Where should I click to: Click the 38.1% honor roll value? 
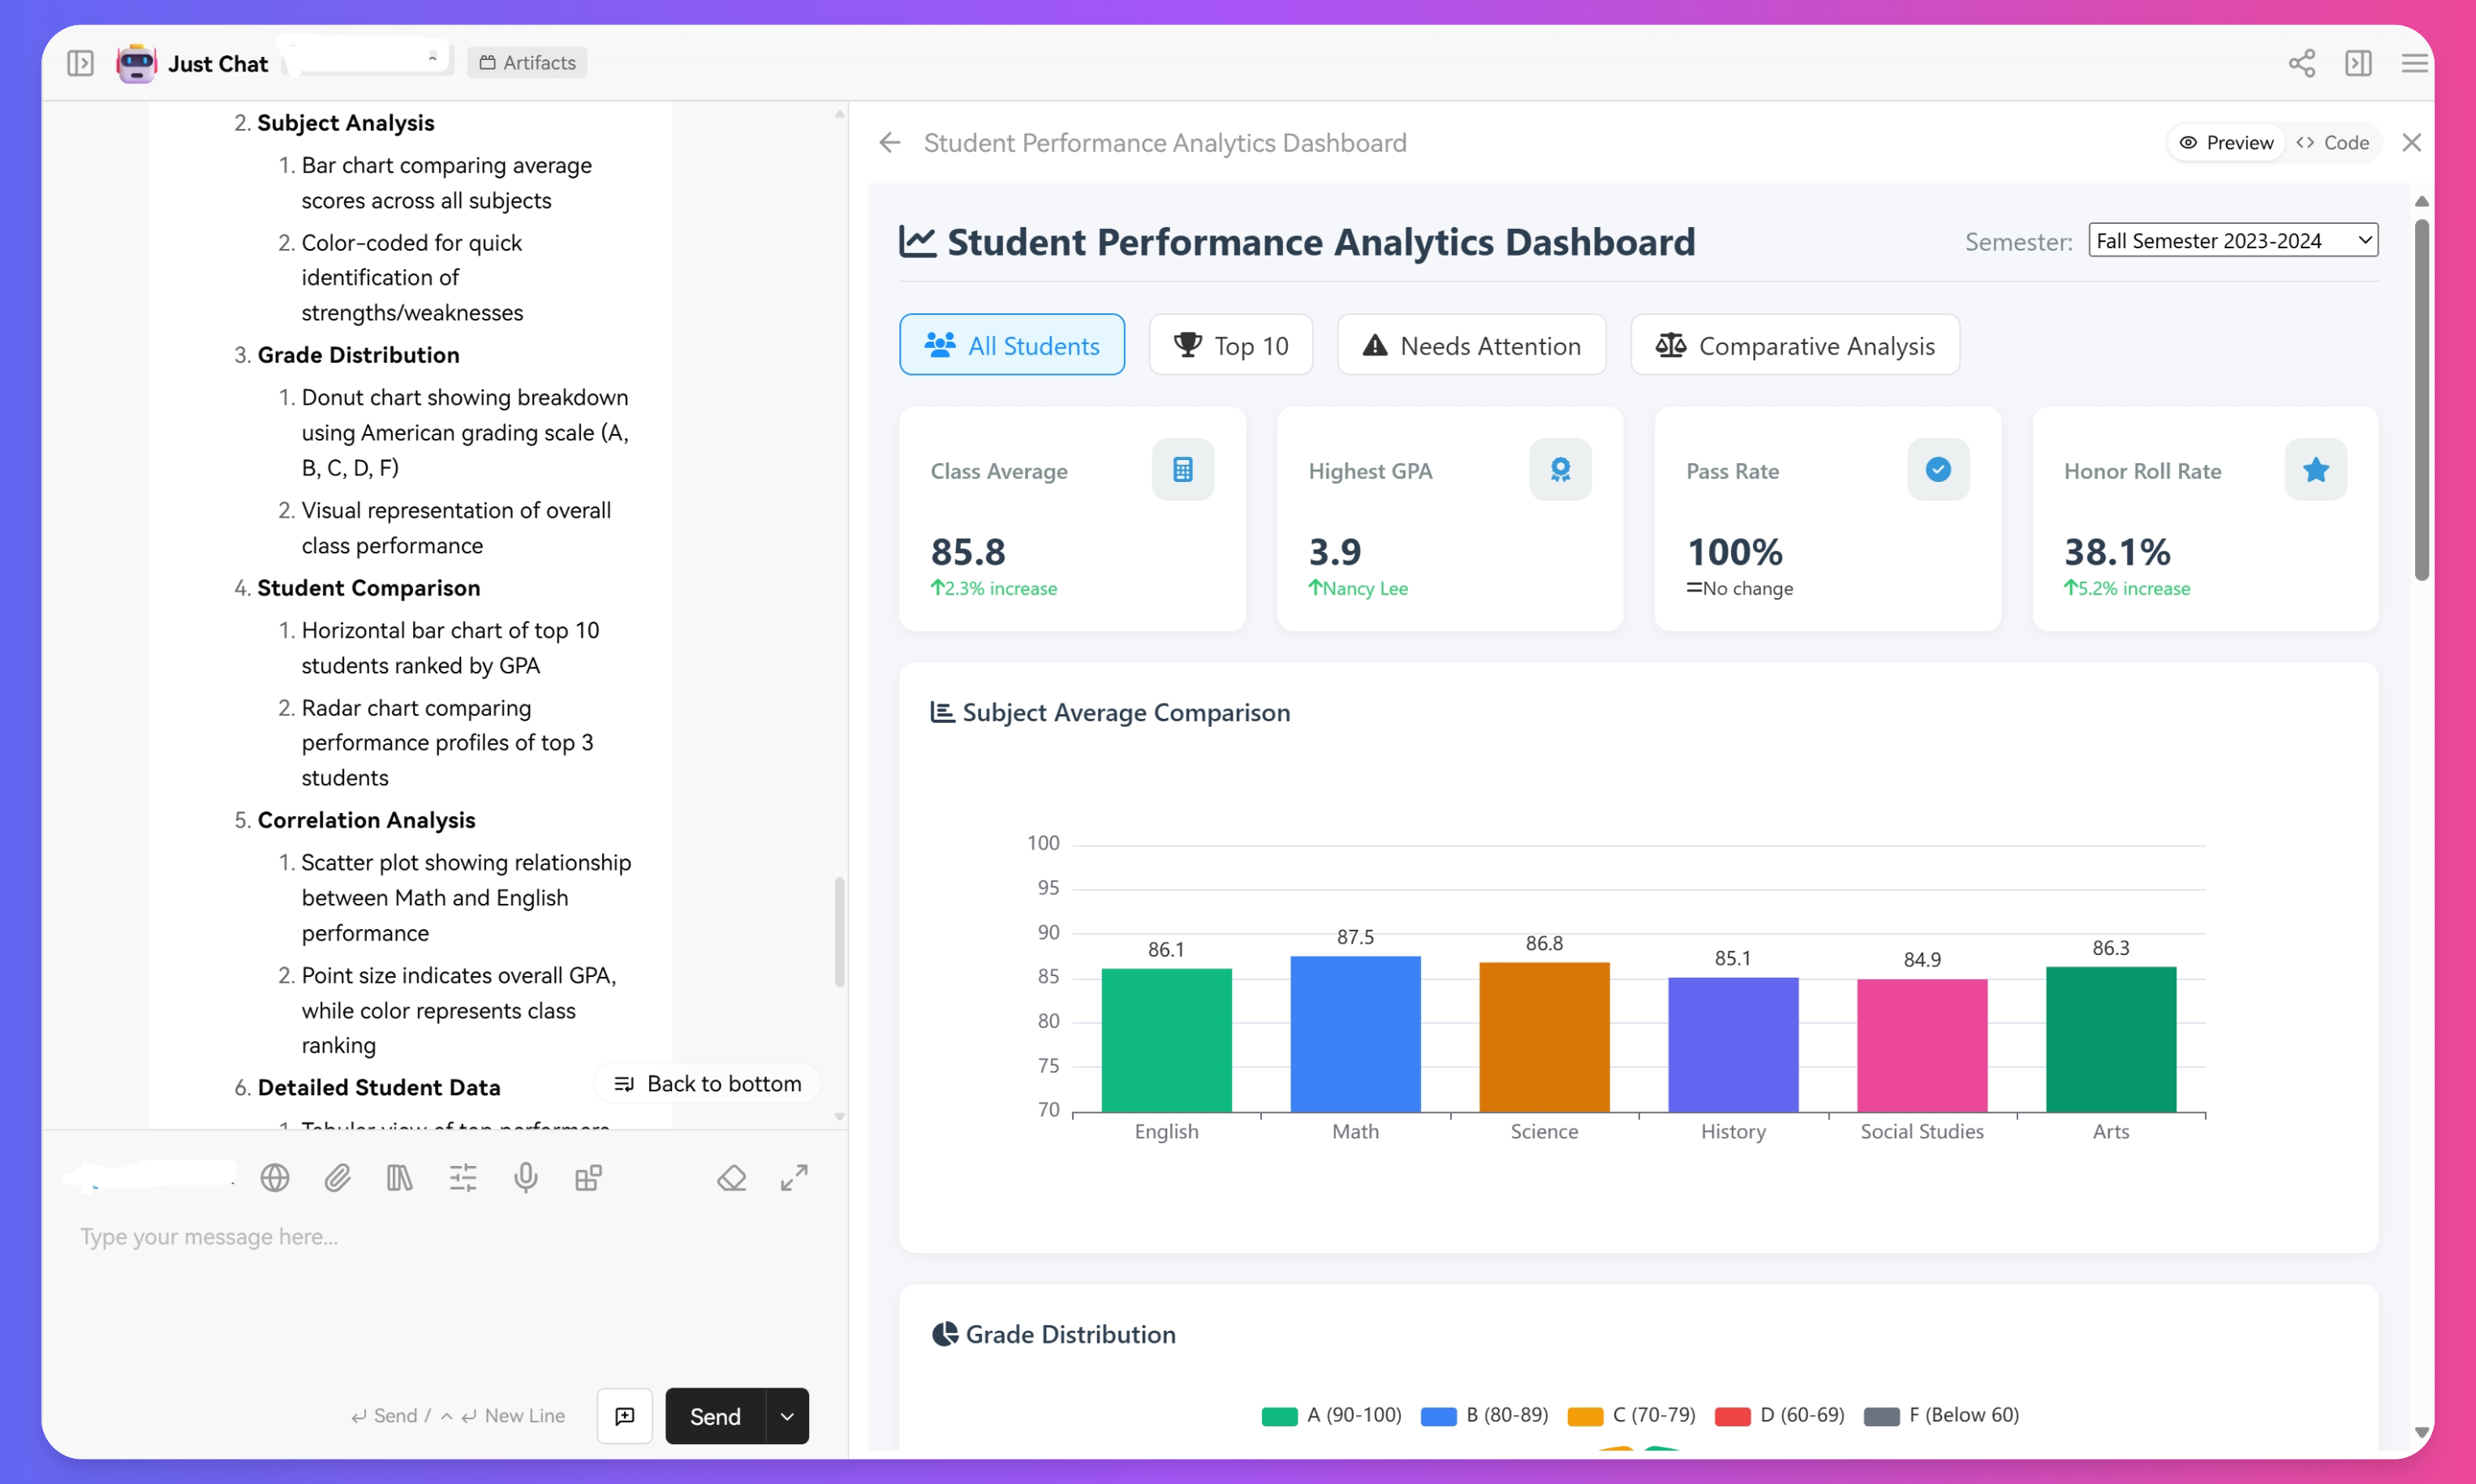coord(2117,551)
